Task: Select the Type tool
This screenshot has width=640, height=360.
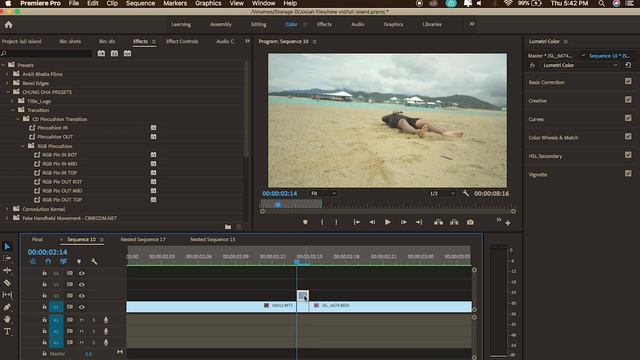Action: 7,331
